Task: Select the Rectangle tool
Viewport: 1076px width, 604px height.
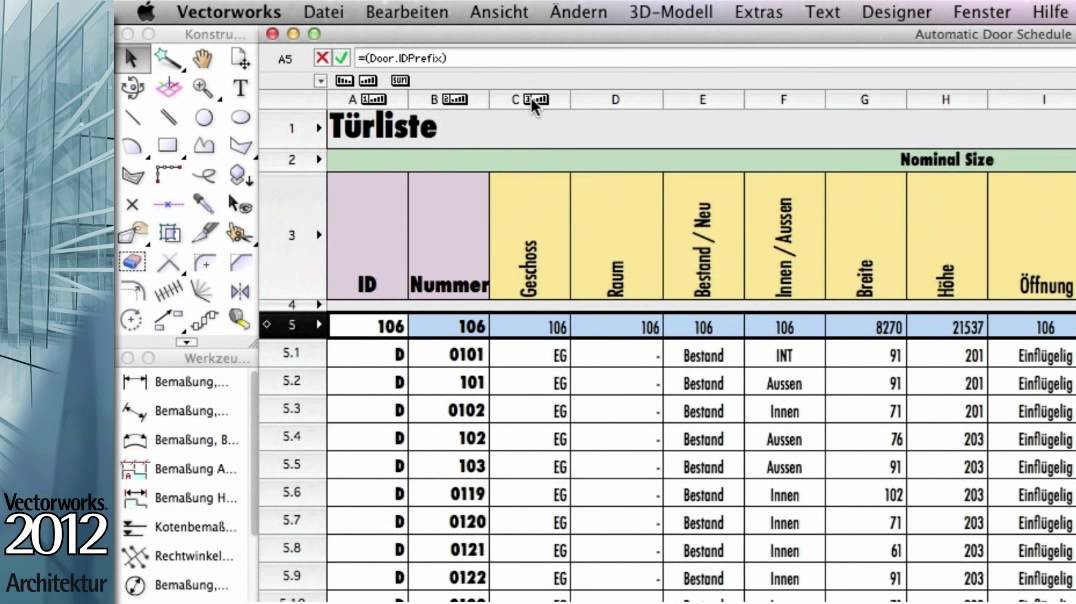Action: [167, 146]
